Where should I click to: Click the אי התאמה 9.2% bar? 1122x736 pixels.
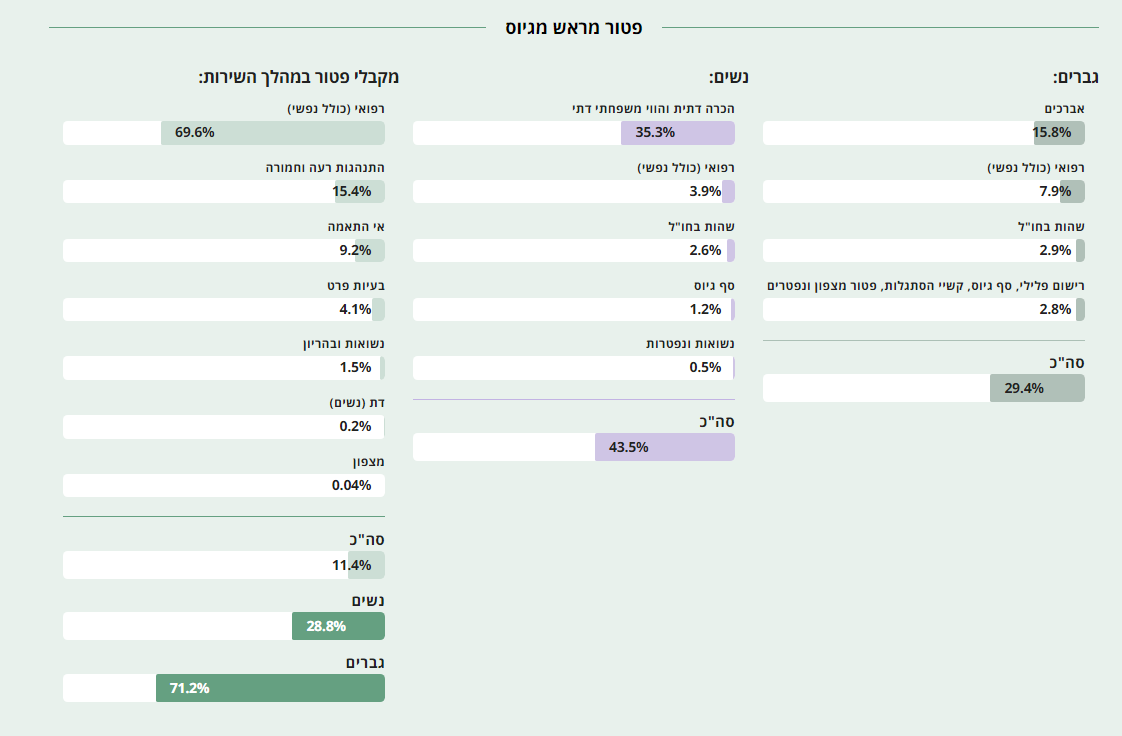[223, 251]
